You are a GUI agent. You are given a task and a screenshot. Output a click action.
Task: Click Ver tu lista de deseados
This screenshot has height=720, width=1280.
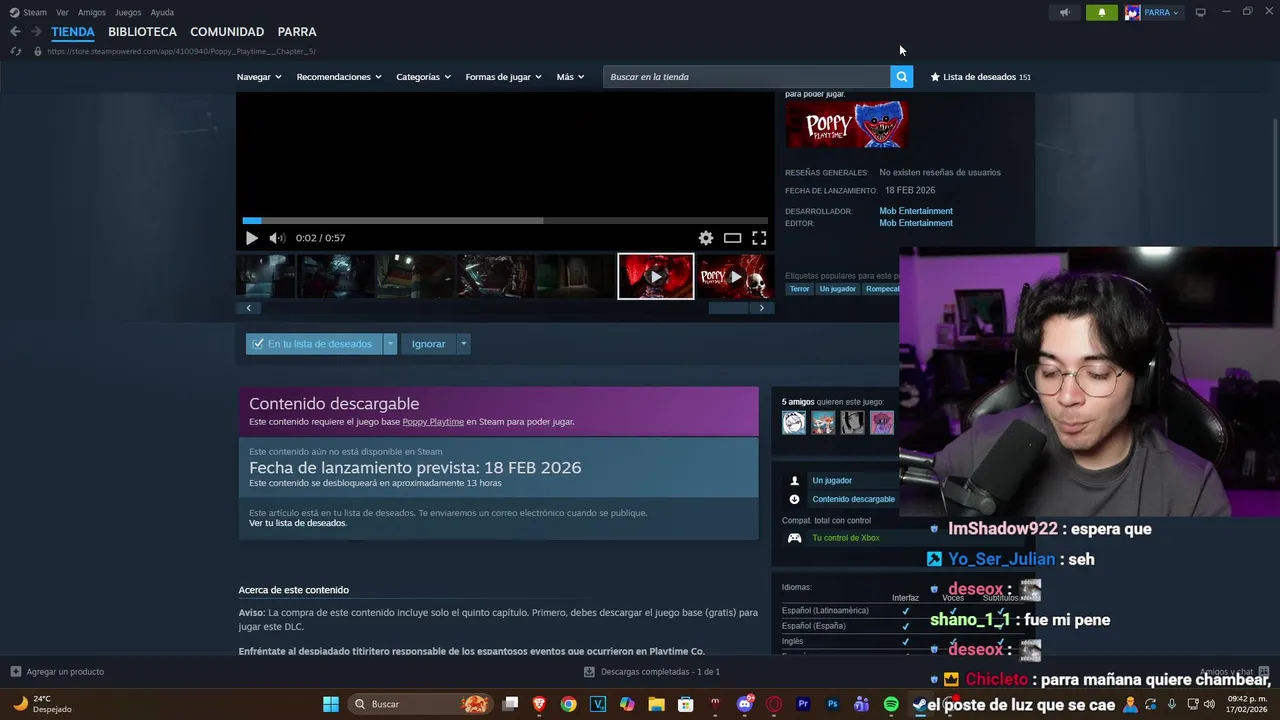coord(297,523)
